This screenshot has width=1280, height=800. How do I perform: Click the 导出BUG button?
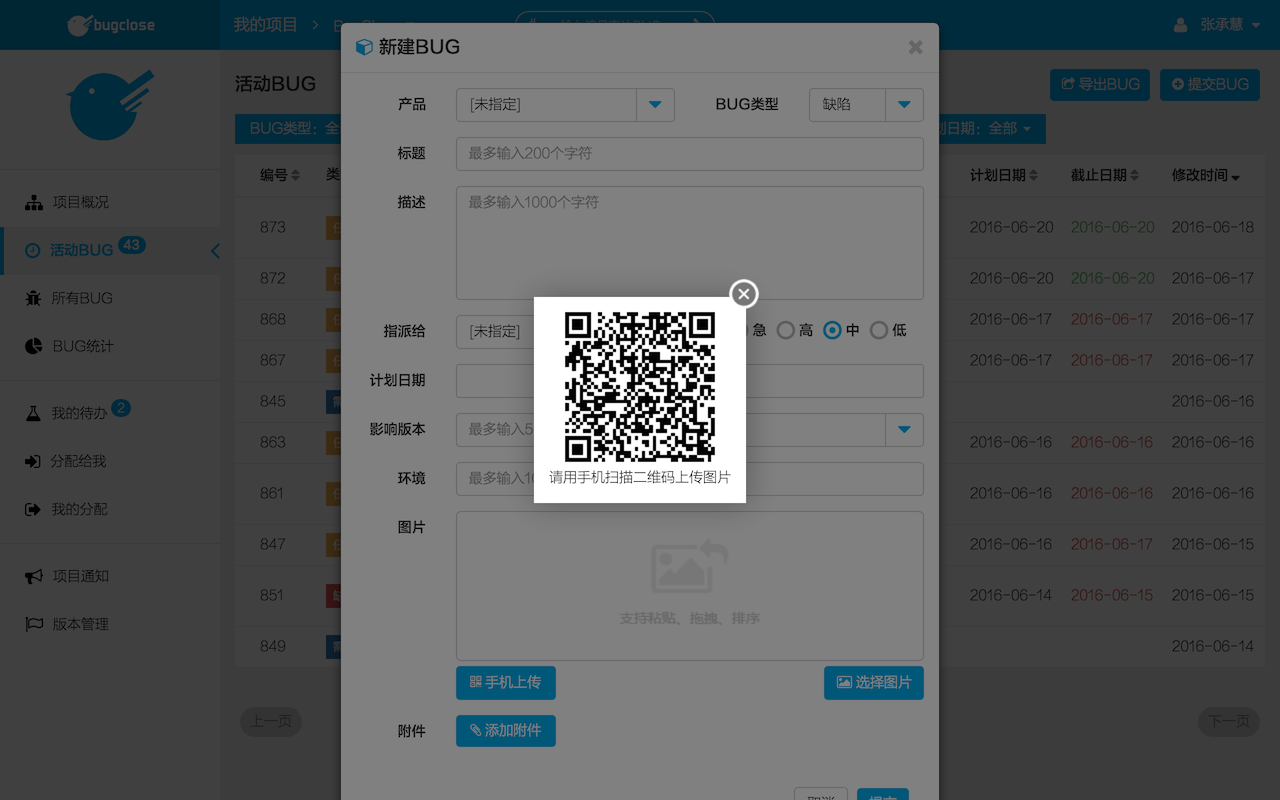point(1100,85)
